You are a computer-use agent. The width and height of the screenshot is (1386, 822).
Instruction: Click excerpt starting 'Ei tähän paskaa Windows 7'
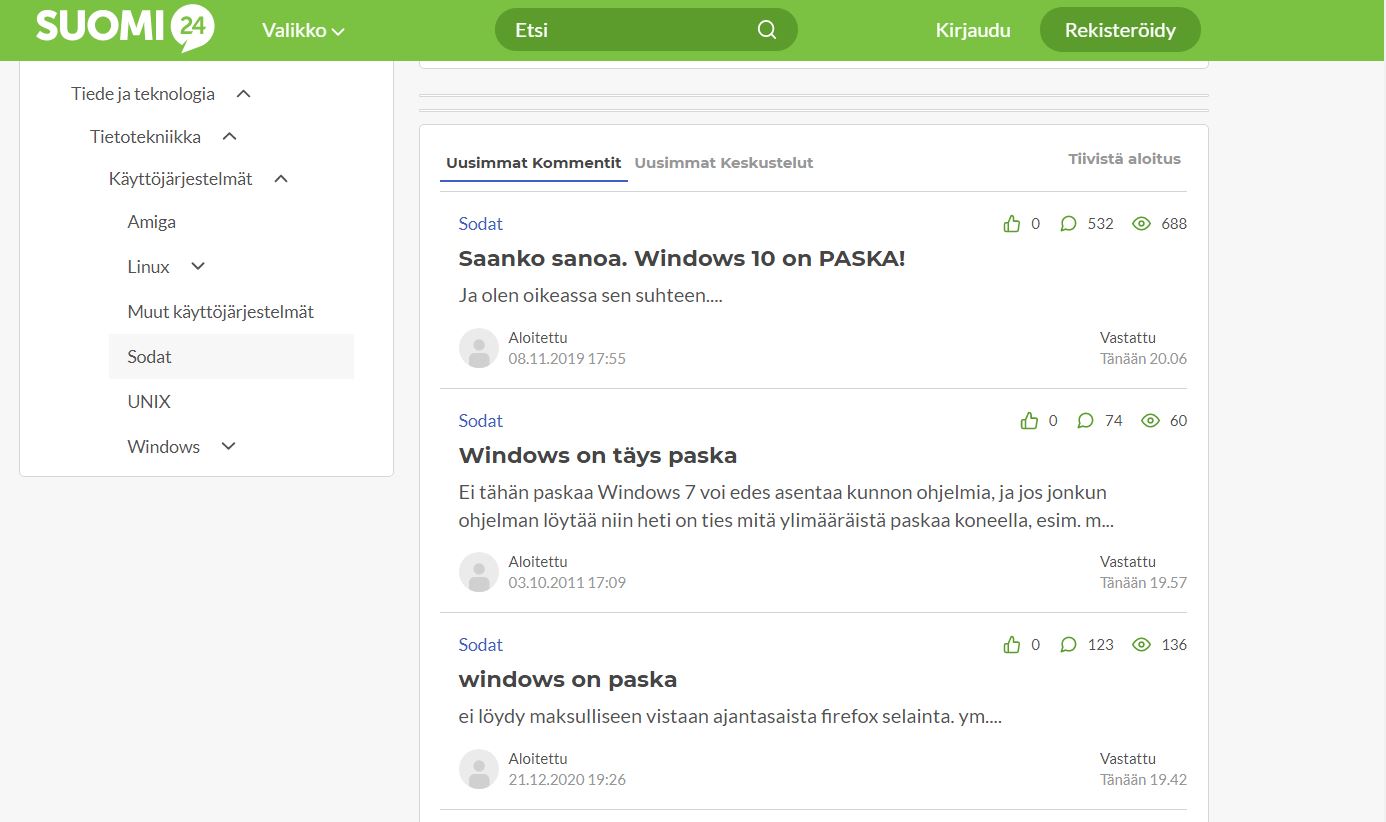click(x=786, y=507)
